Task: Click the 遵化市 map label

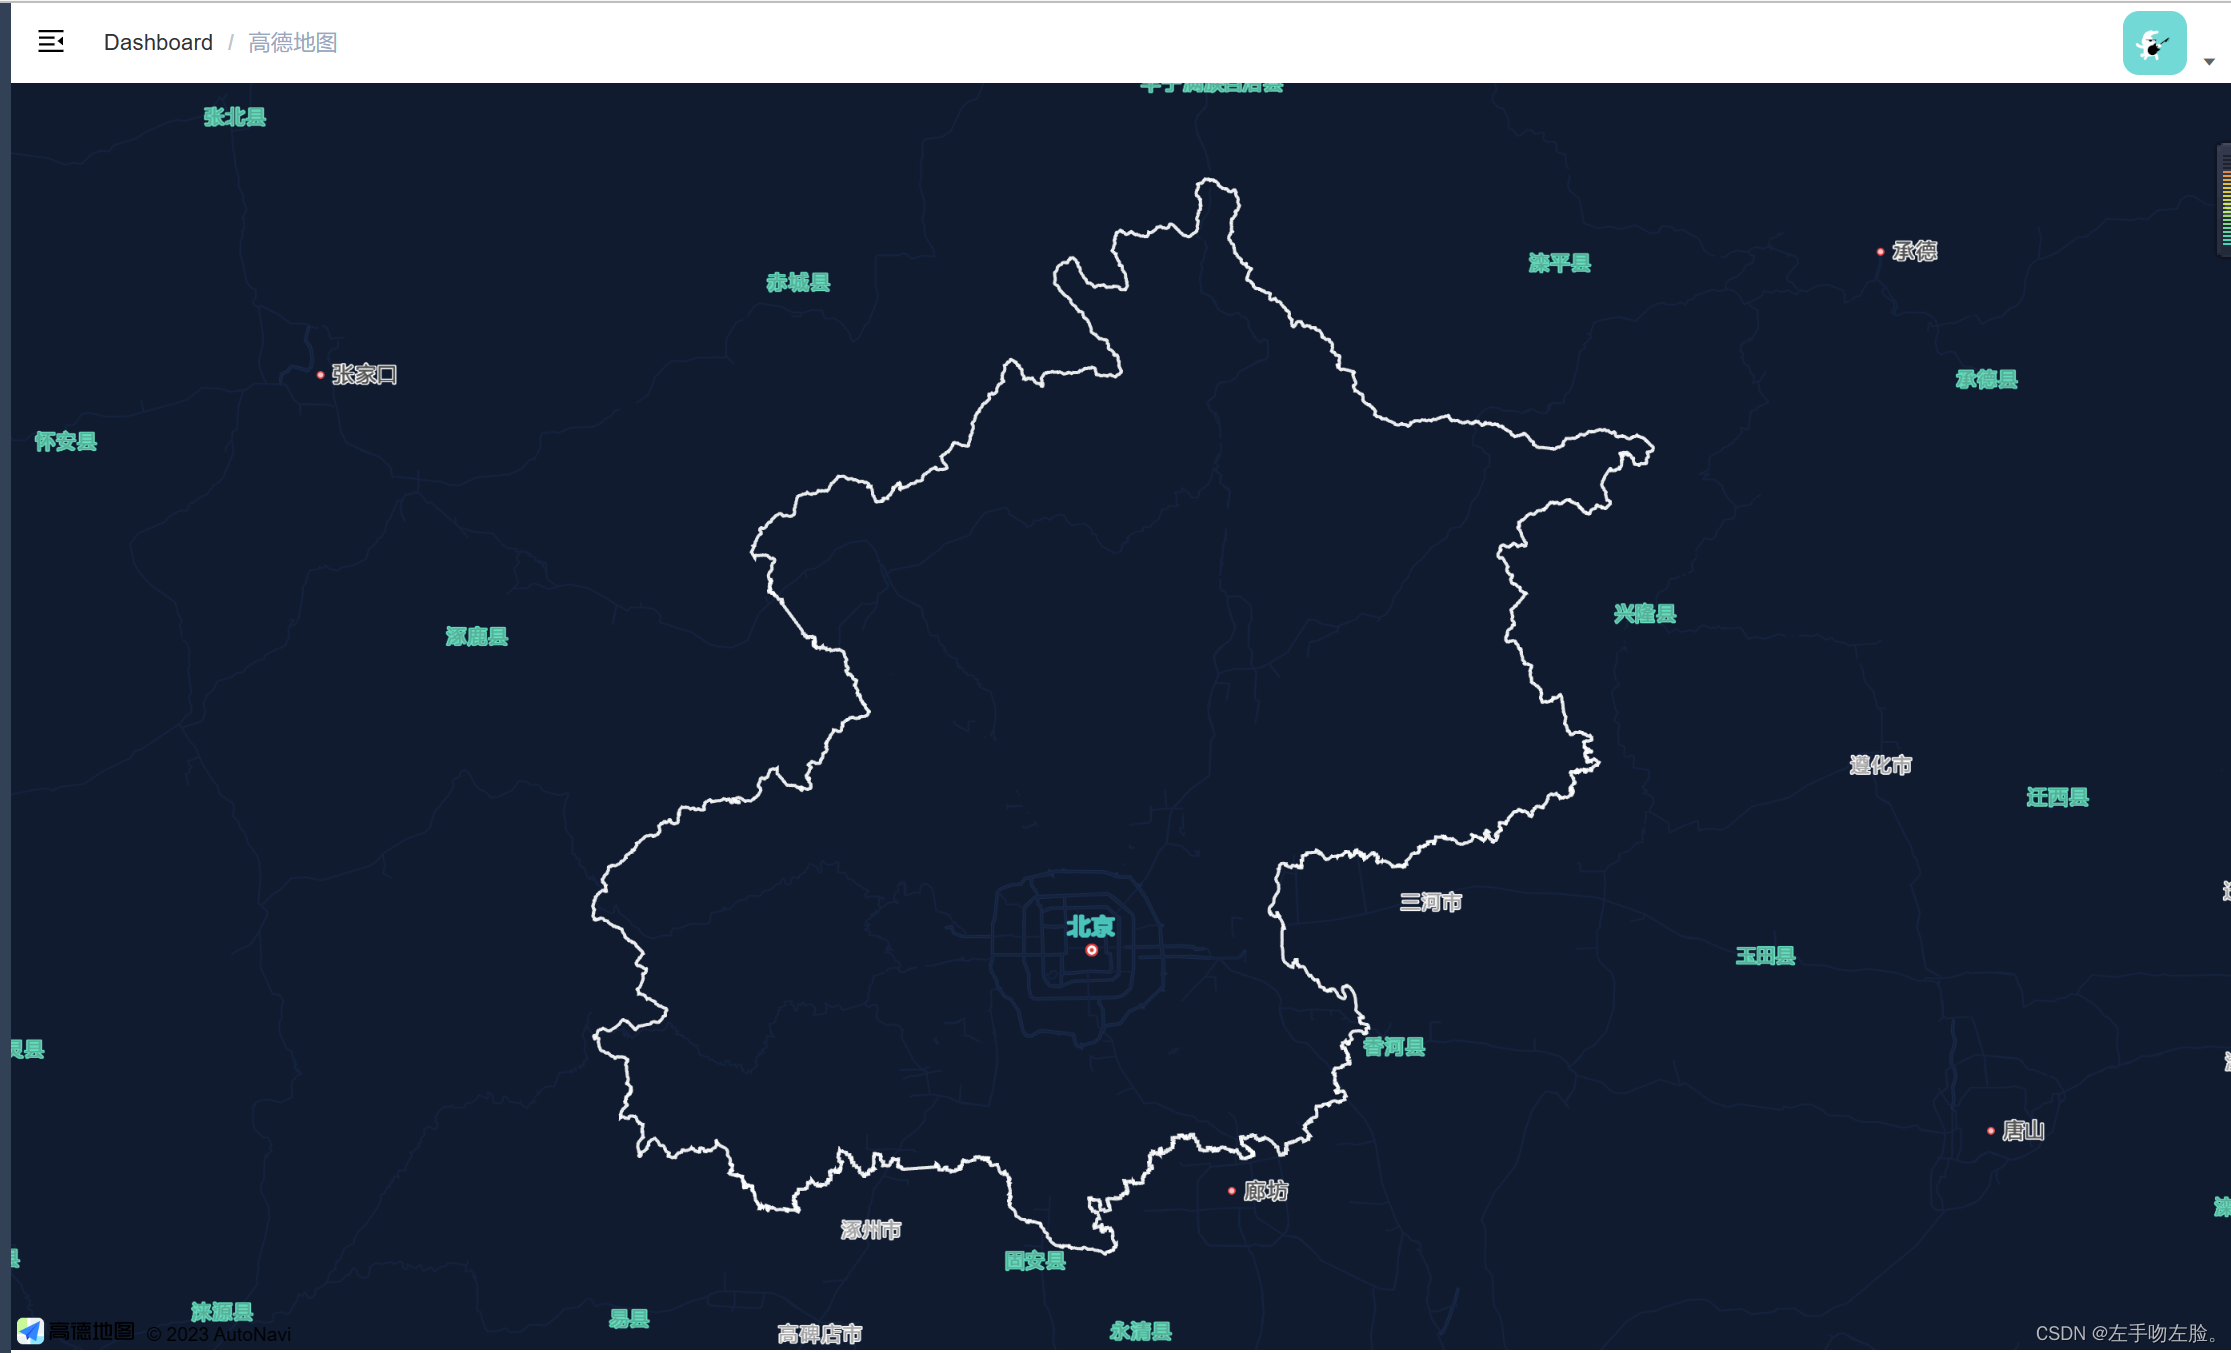Action: [x=1881, y=765]
